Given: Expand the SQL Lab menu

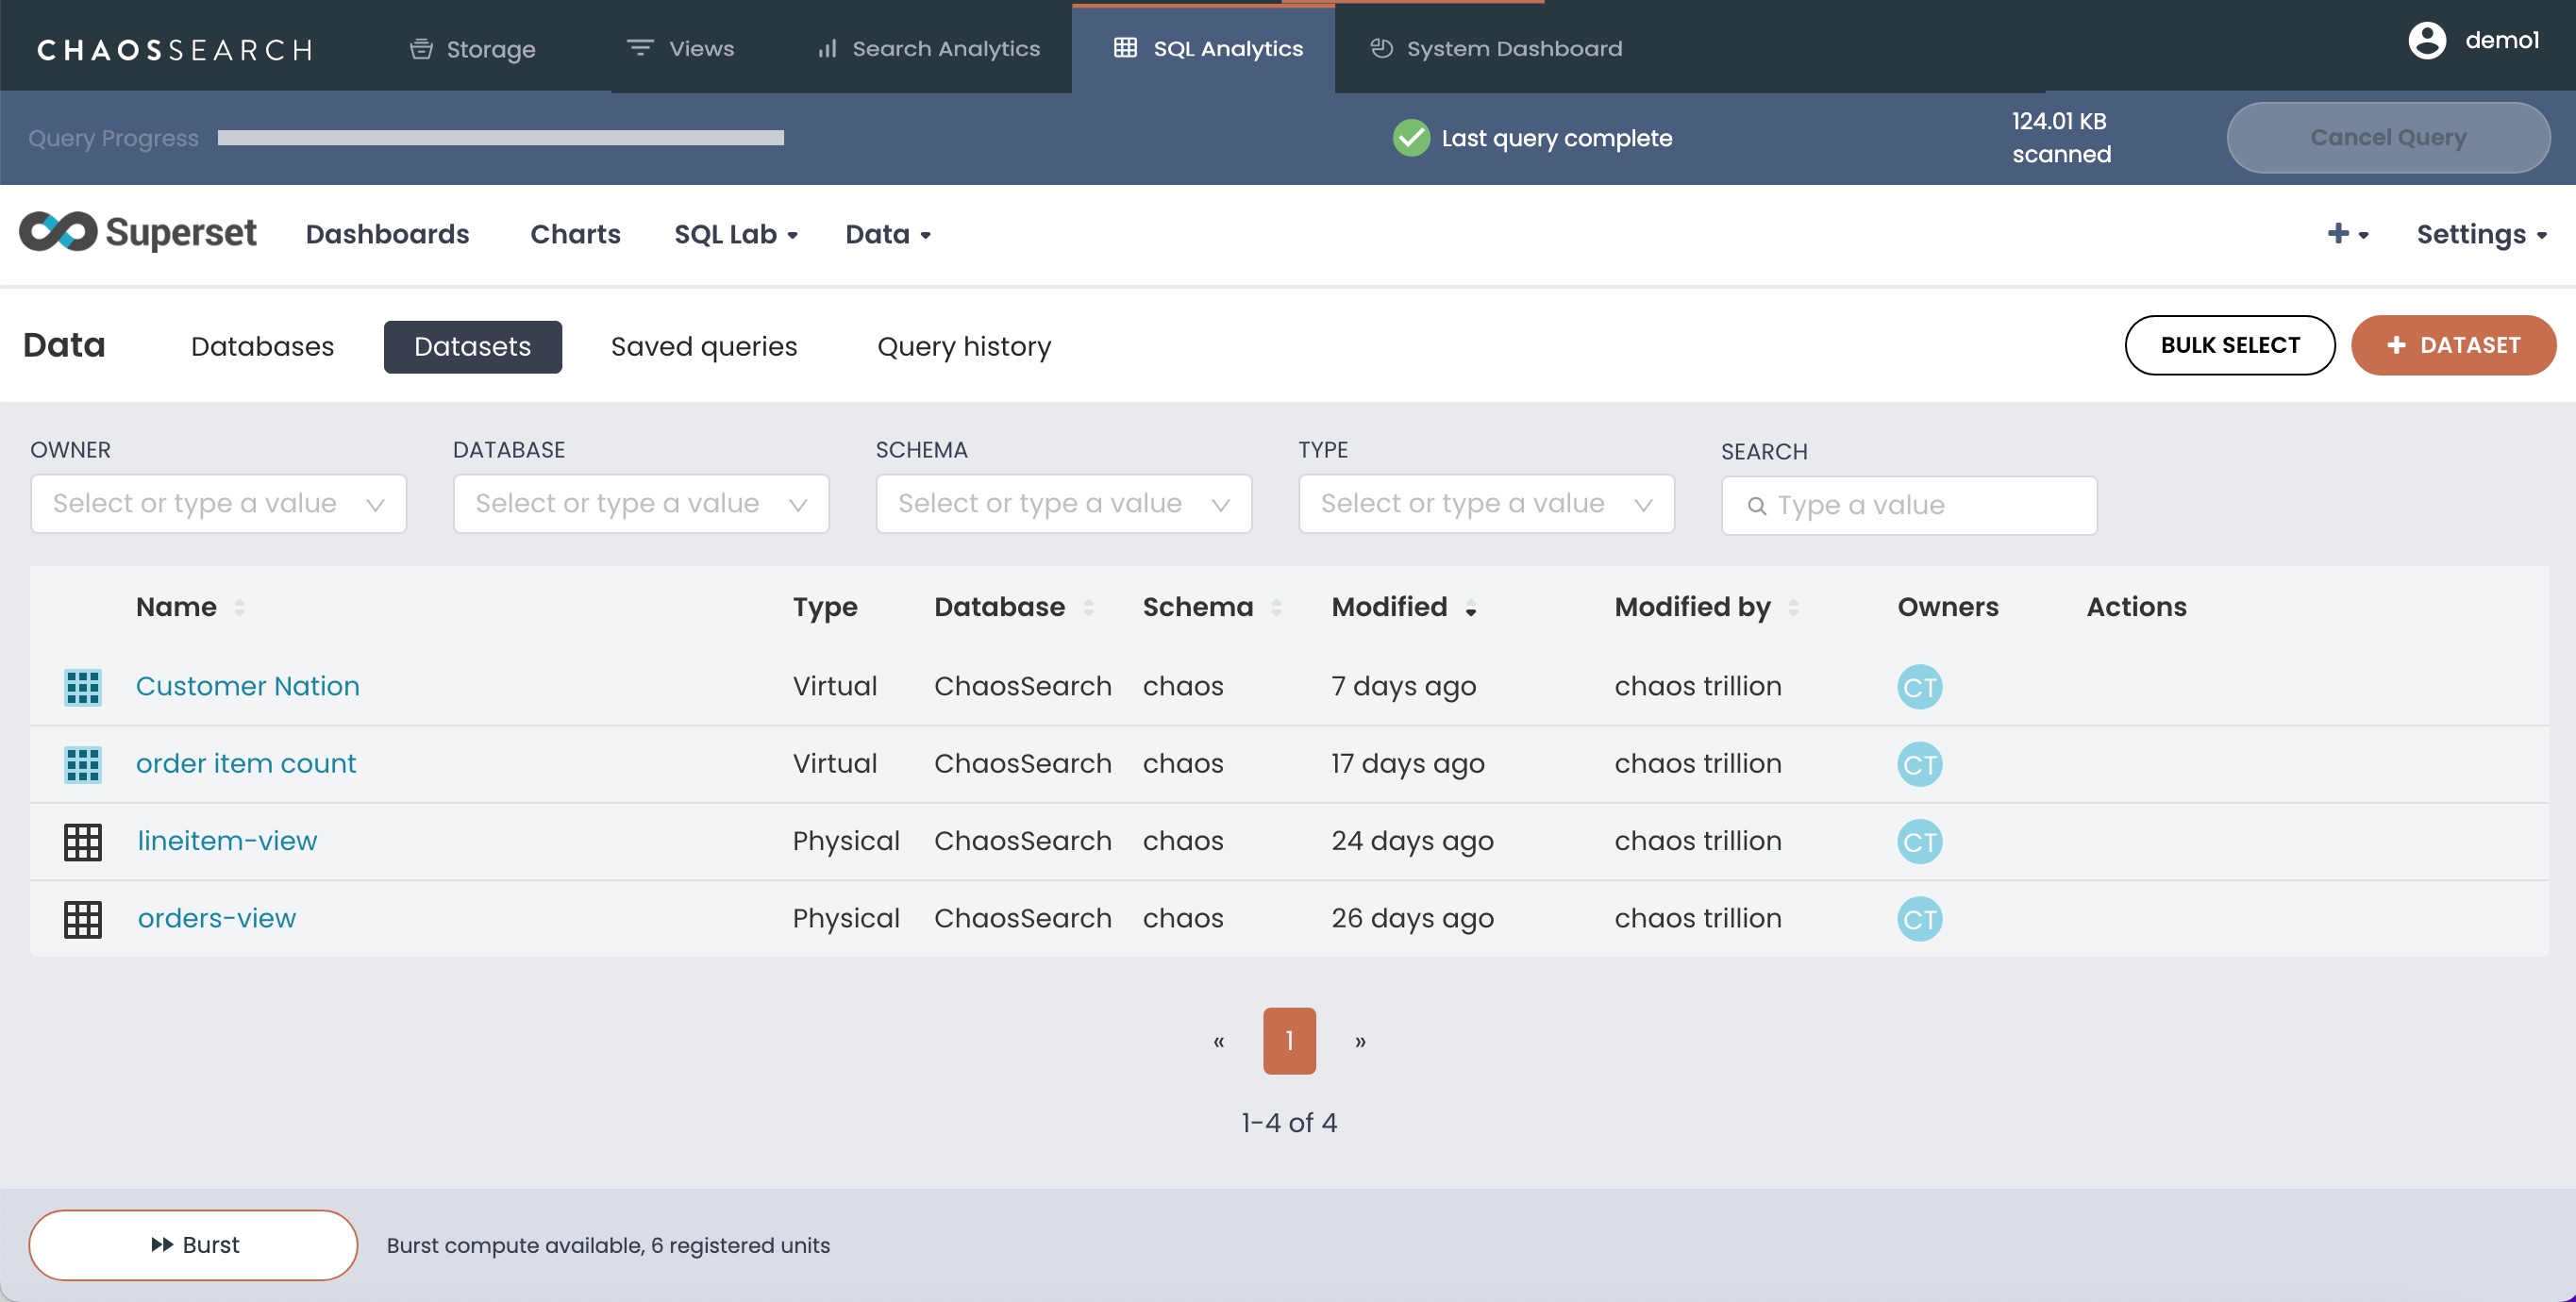Looking at the screenshot, I should point(735,234).
